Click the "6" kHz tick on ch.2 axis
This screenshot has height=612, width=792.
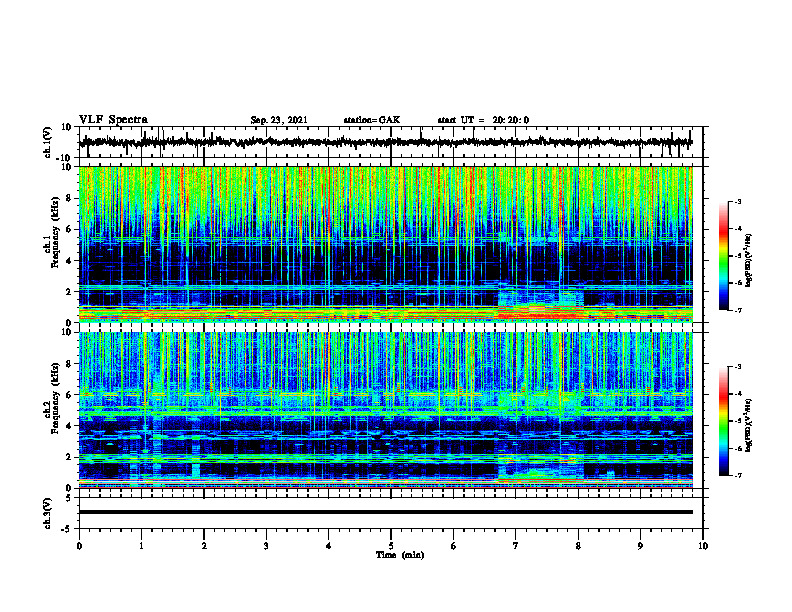(x=70, y=395)
